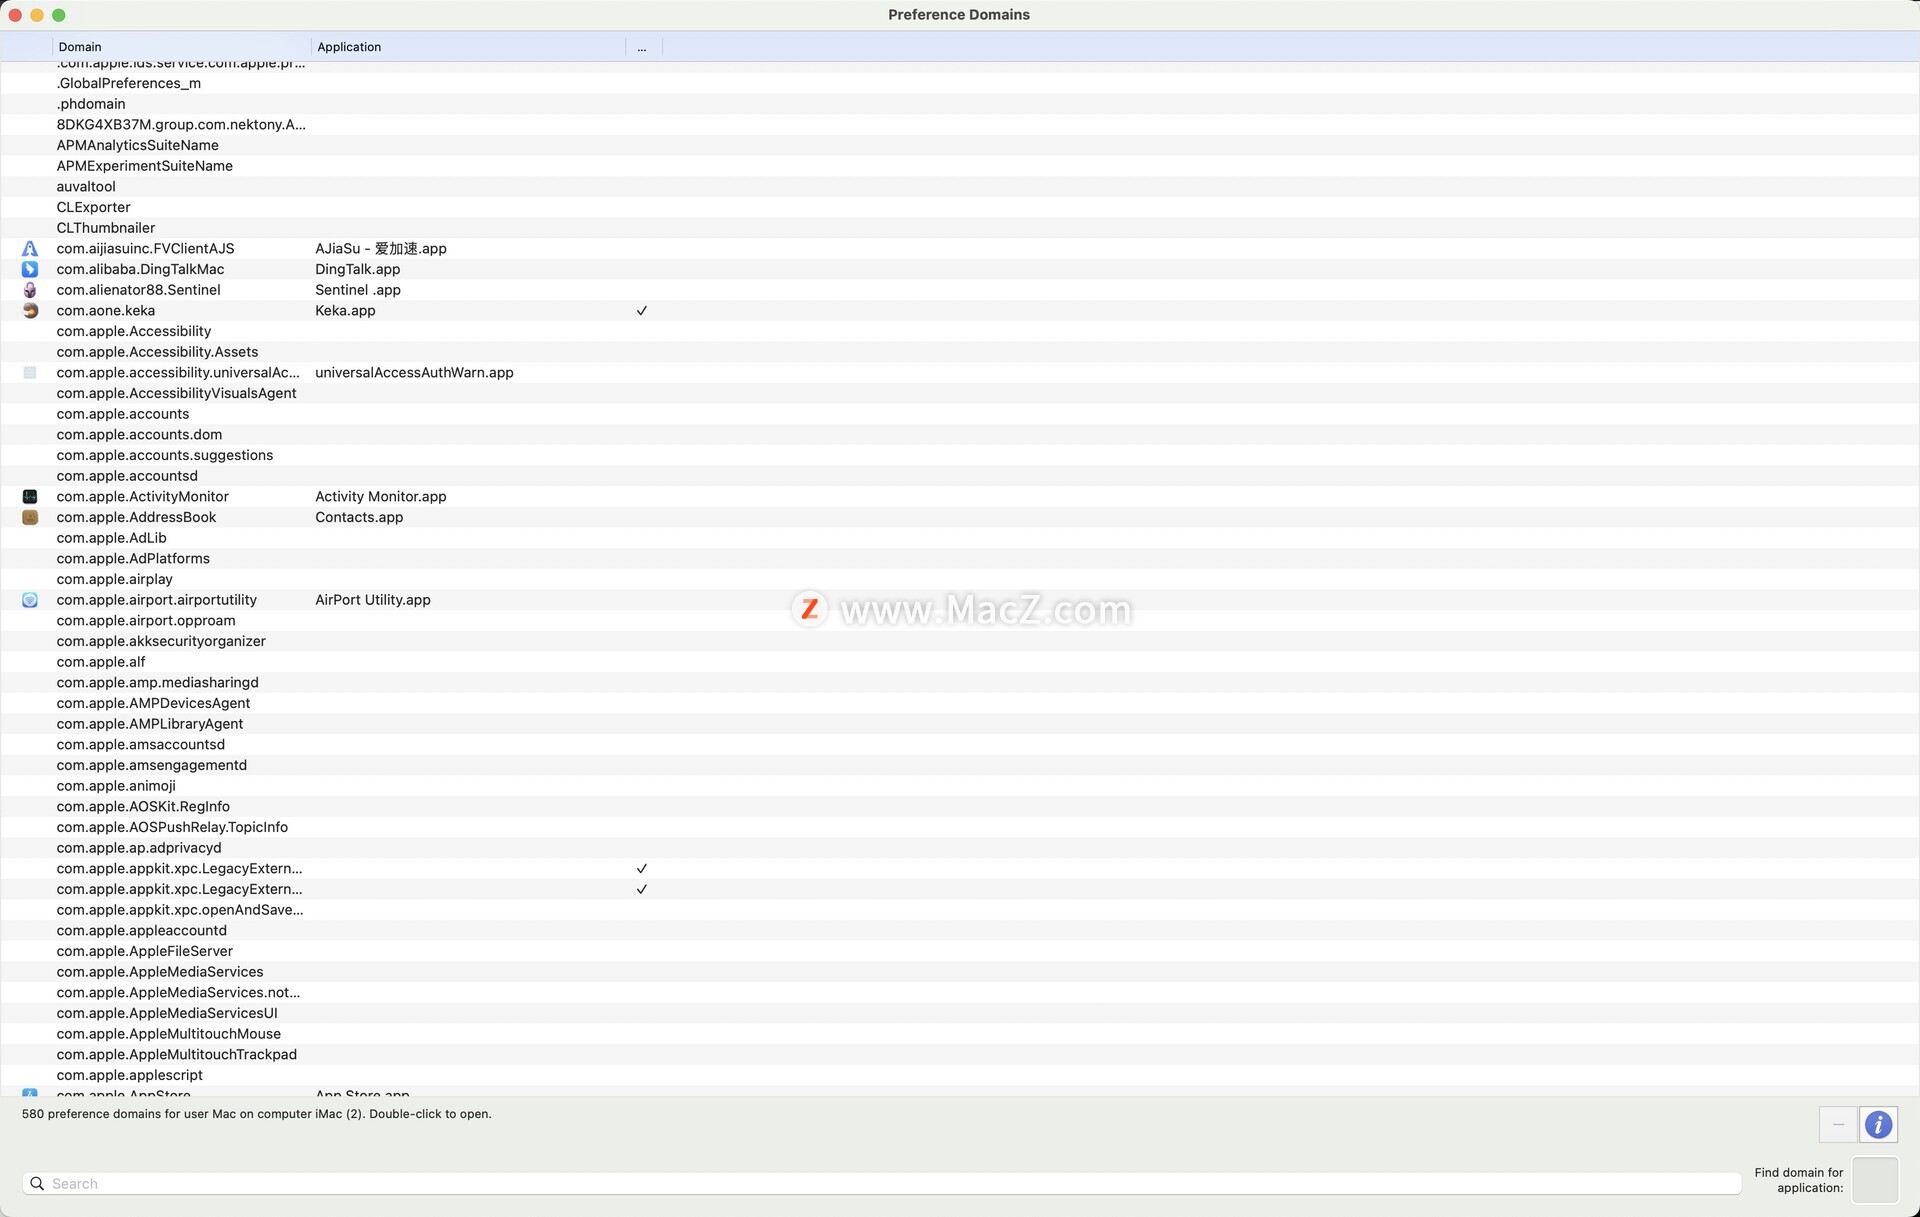Open the info button in bottom bar
This screenshot has height=1217, width=1920.
[1878, 1125]
